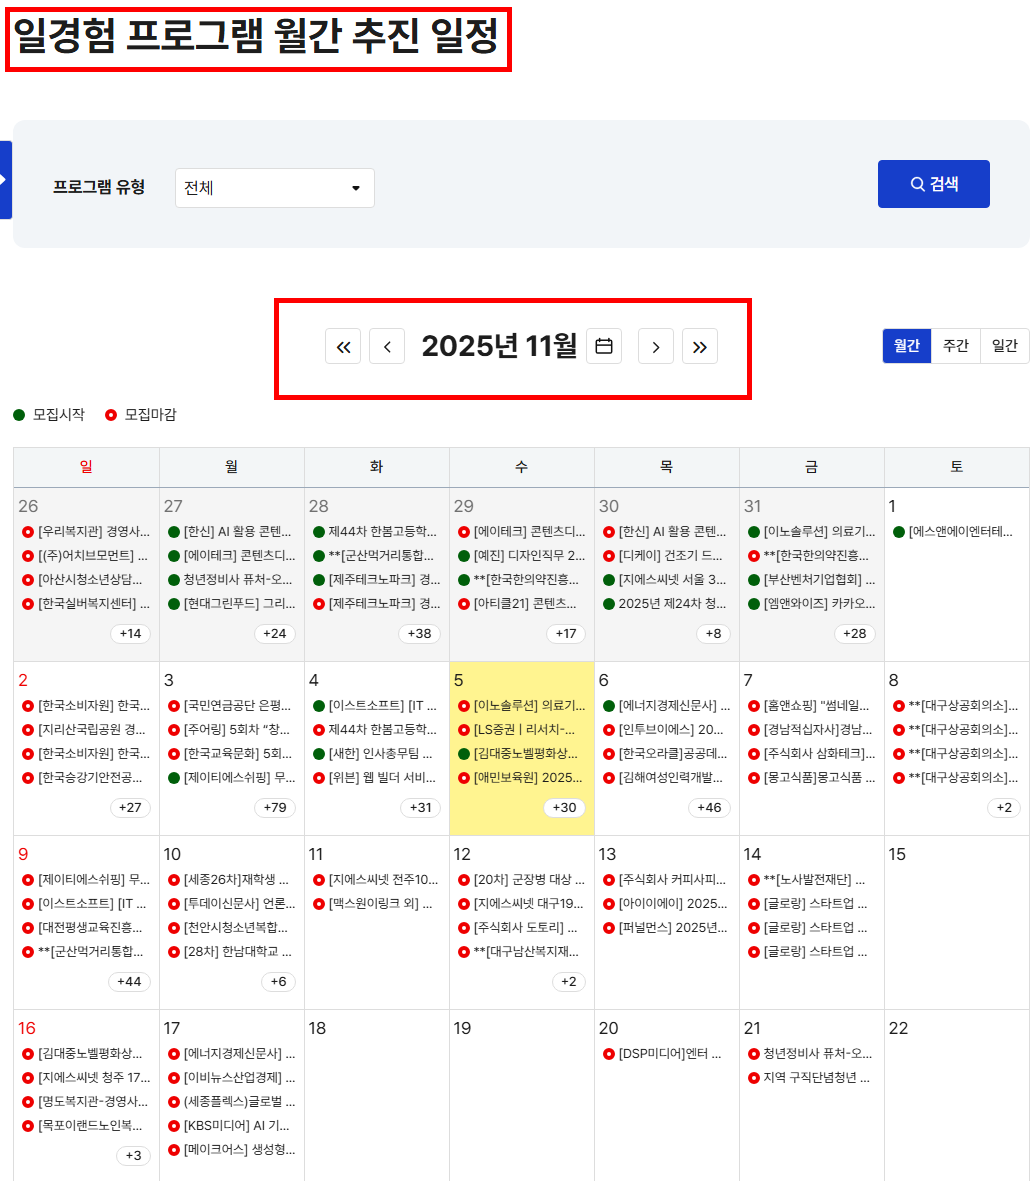Open the [한국승강기안전공... event
Viewport: 1033px width, 1181px height.
(x=83, y=778)
